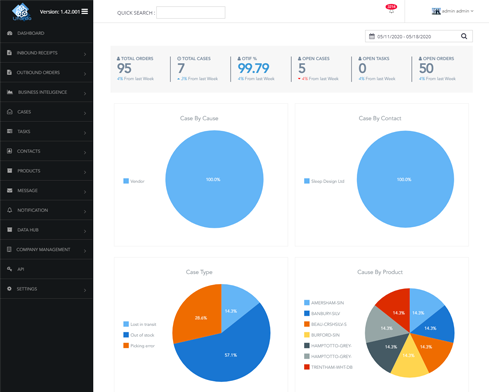Viewport: 489px width, 392px height.
Task: Toggle the BURFORD-SIN legend swatch
Action: (x=307, y=335)
